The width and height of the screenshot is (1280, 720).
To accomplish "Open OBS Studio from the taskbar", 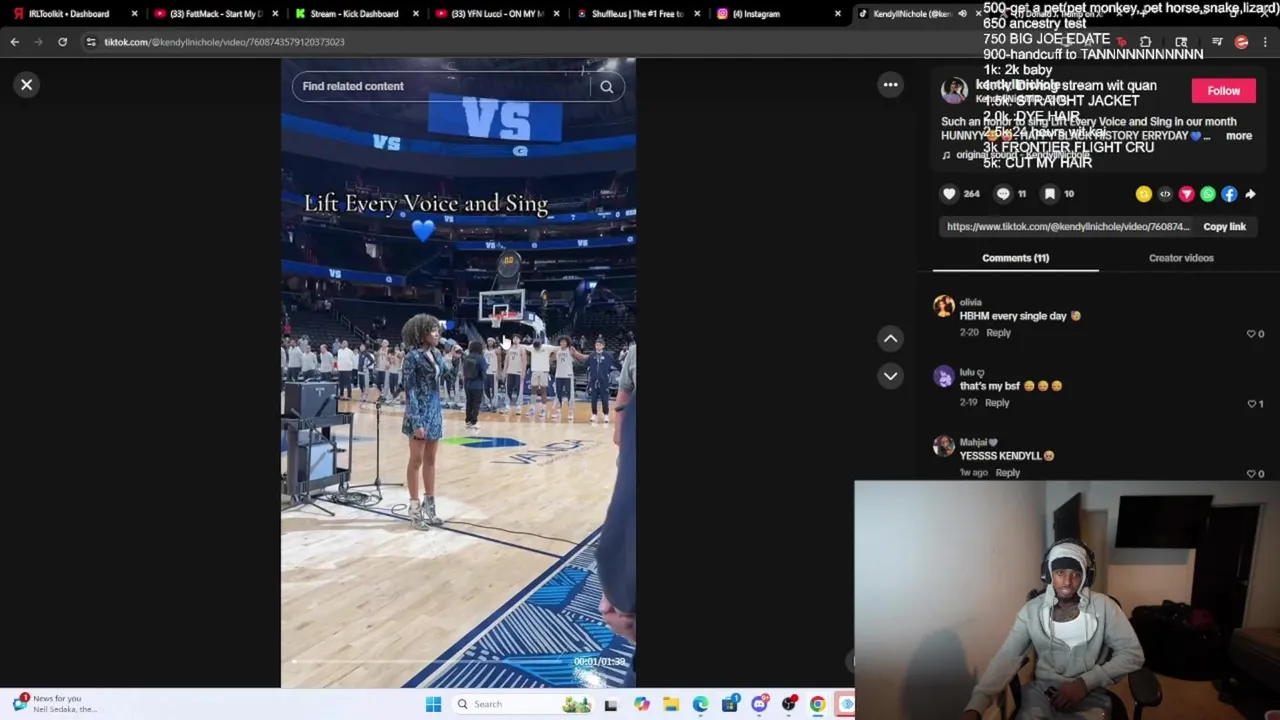I will (x=789, y=704).
